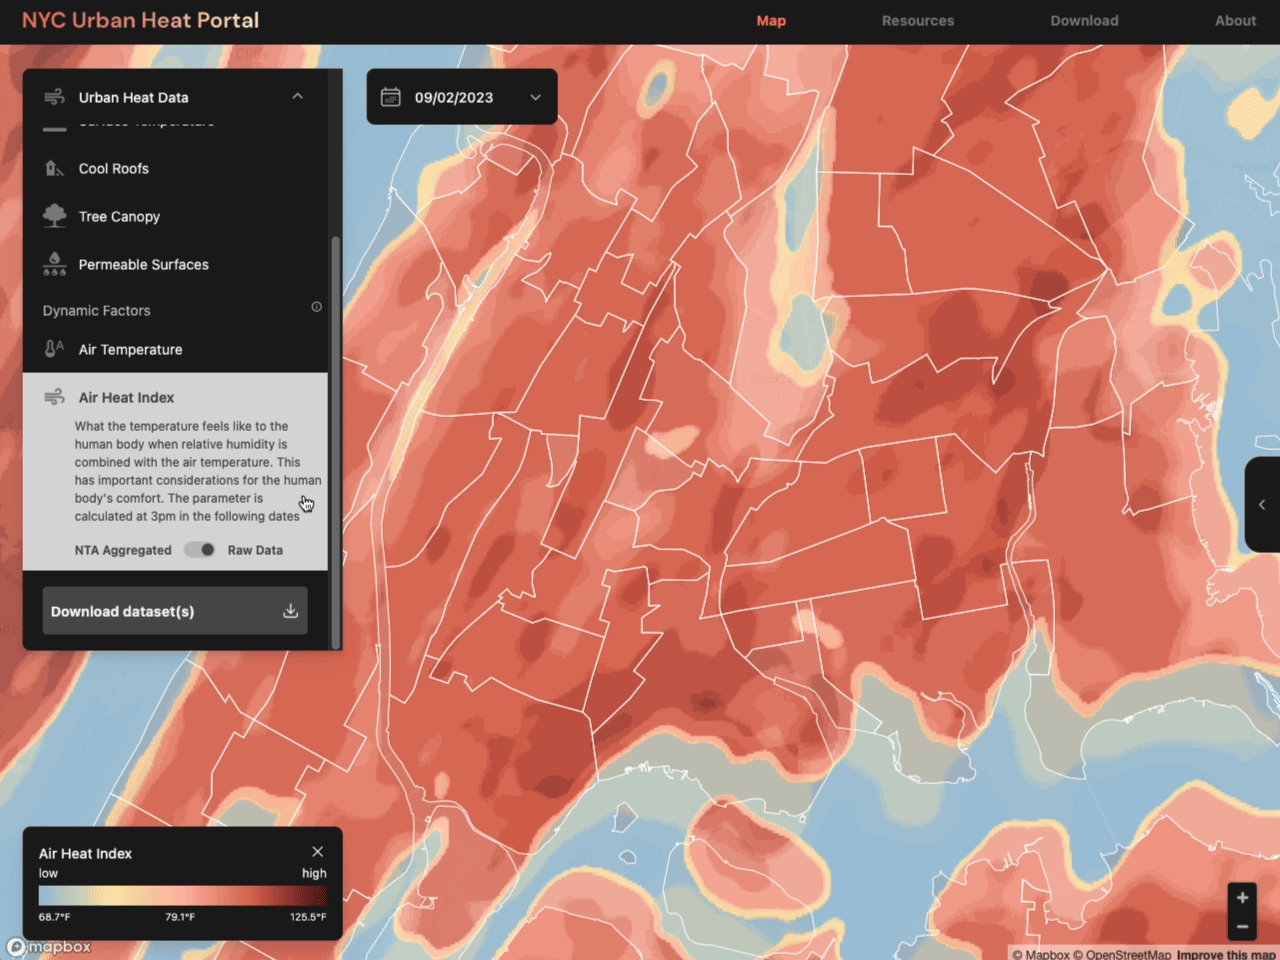Collapse the Urban Heat Data panel
The width and height of the screenshot is (1280, 960).
tap(297, 97)
